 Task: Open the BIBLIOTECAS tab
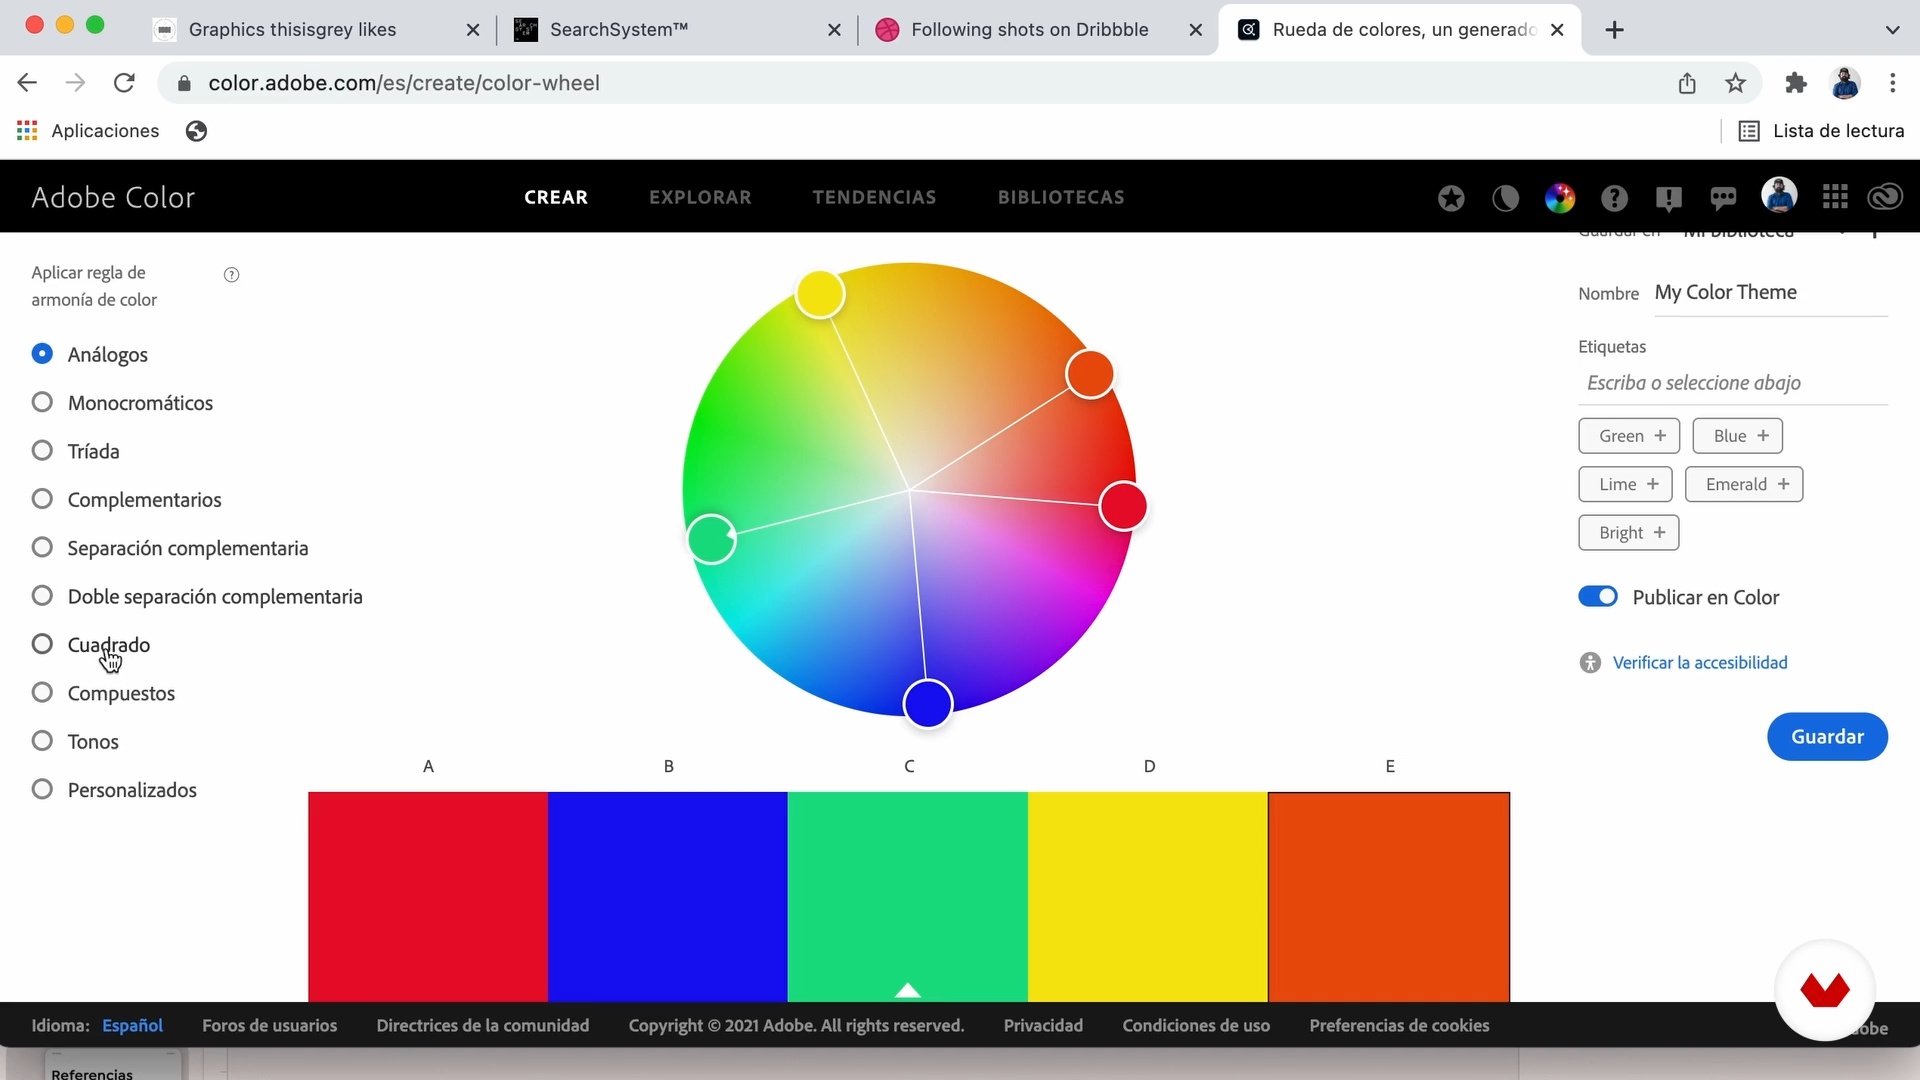point(1061,198)
